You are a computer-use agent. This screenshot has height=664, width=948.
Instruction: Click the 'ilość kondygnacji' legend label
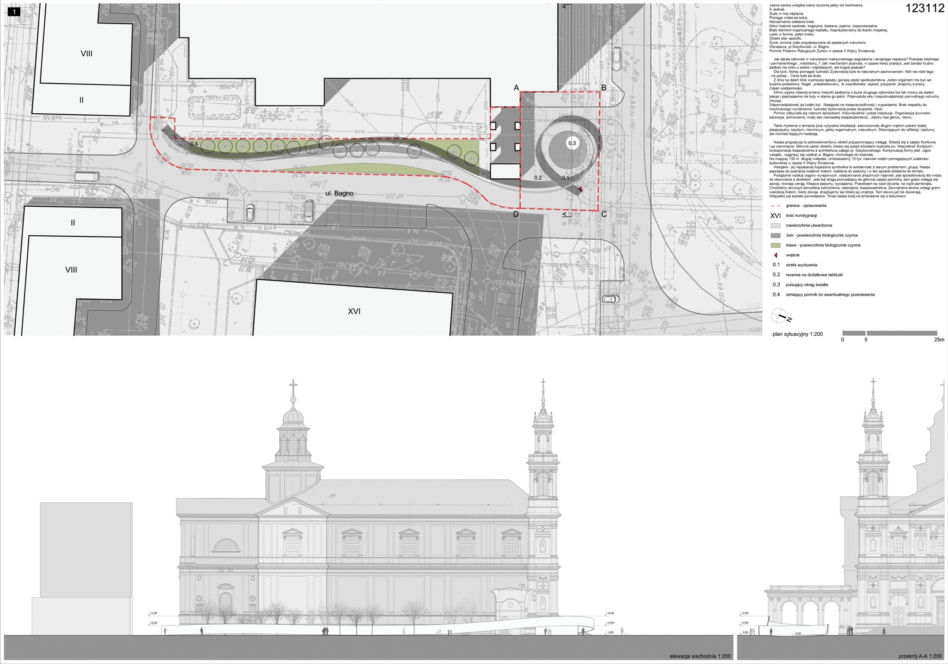(802, 216)
